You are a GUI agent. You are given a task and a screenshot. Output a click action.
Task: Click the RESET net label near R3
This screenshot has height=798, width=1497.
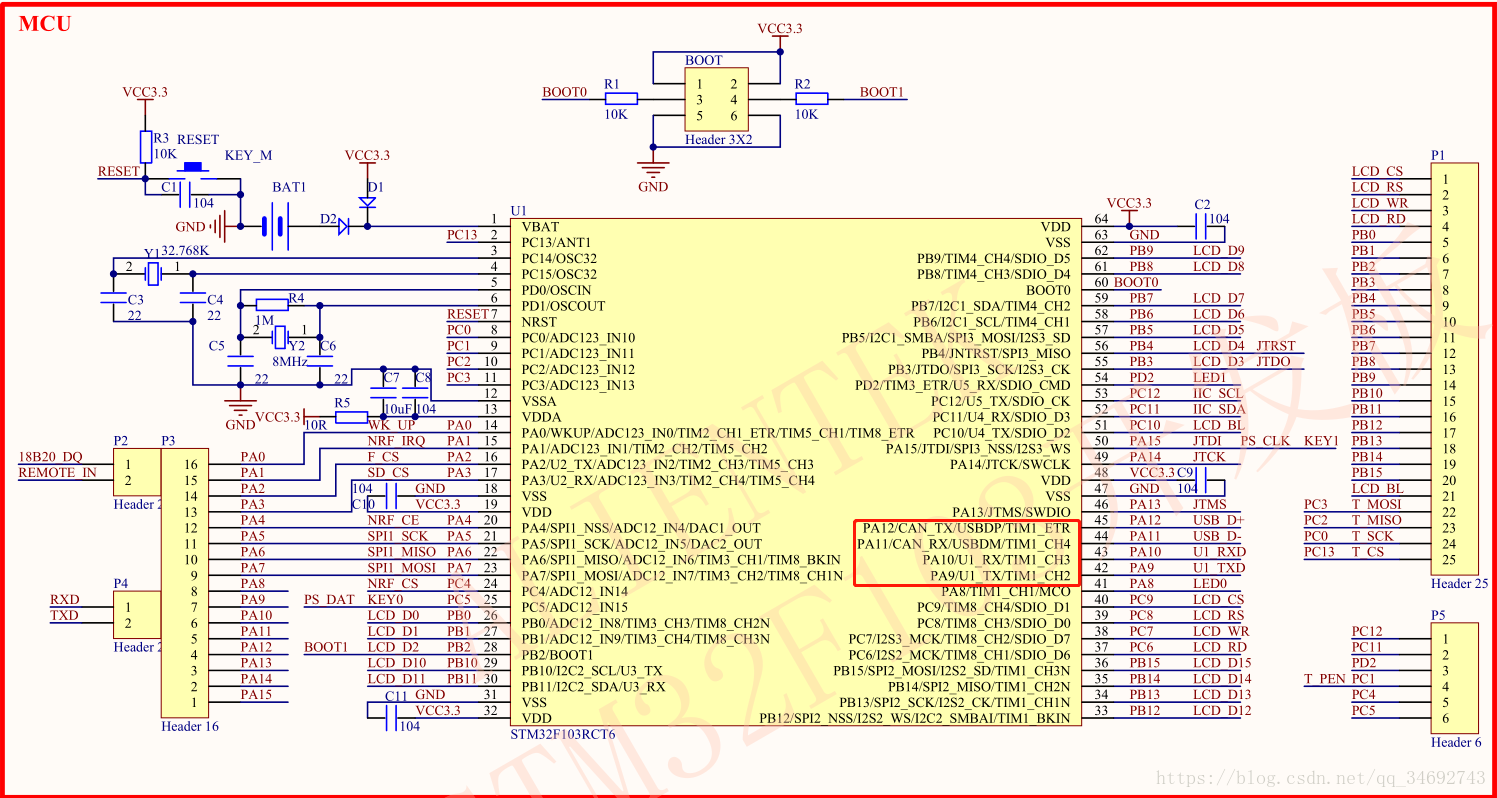point(117,171)
